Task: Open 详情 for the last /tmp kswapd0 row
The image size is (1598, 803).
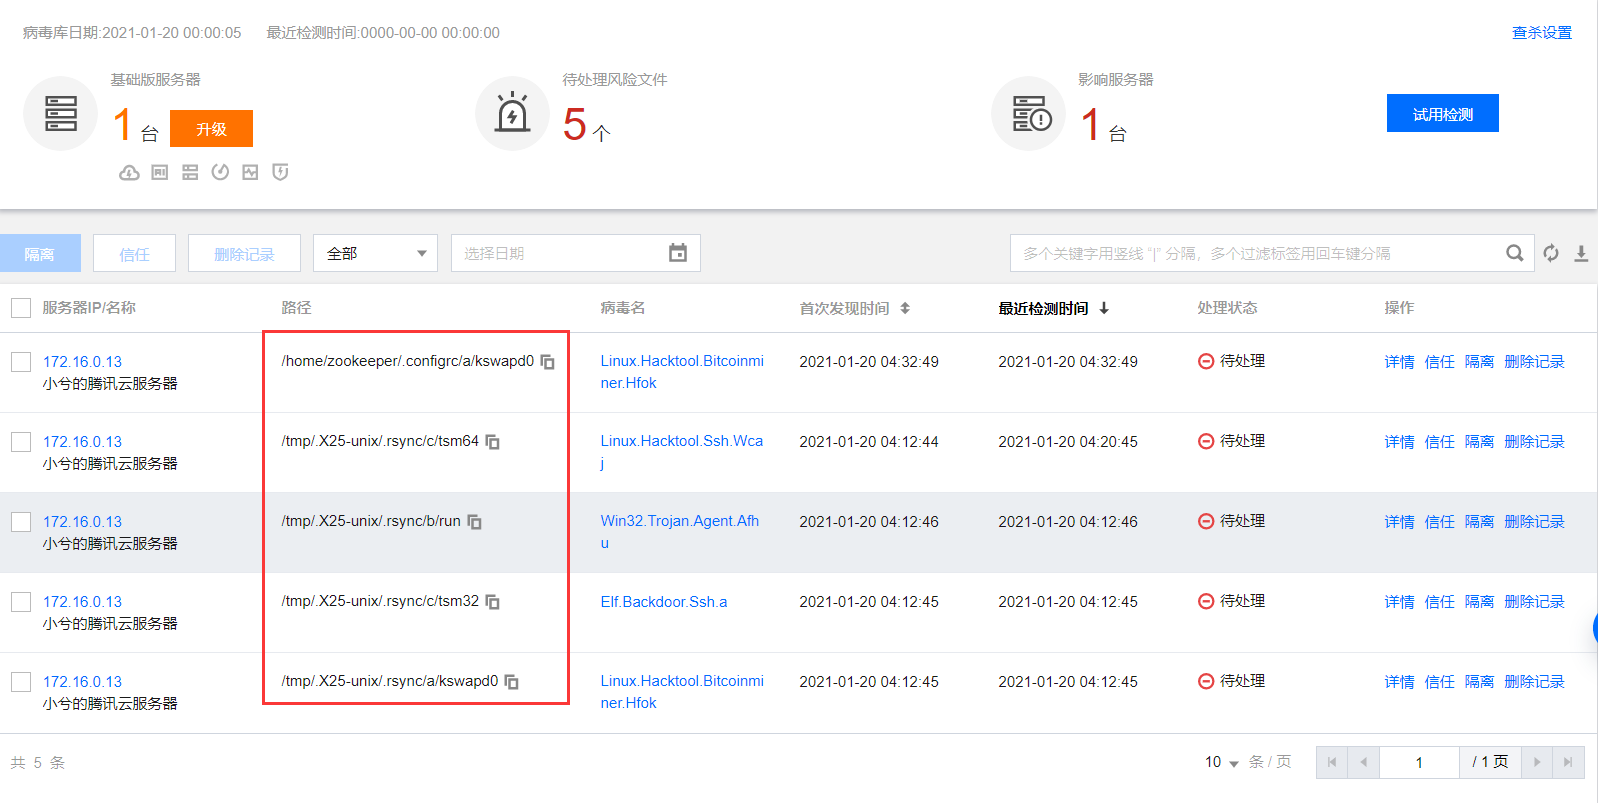Action: [x=1399, y=682]
